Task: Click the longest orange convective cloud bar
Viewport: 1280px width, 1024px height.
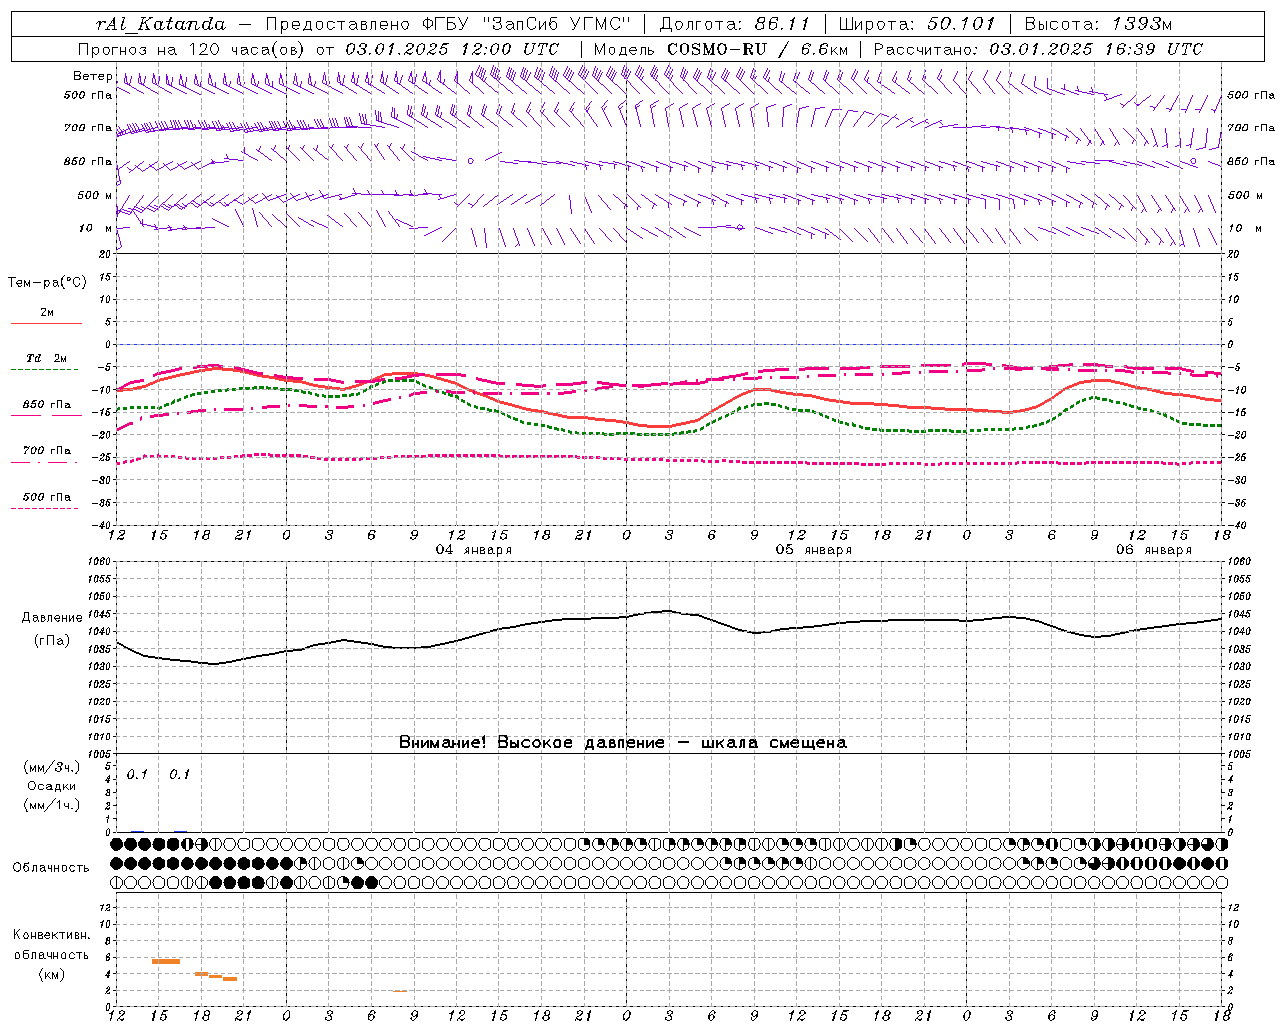Action: coord(166,961)
